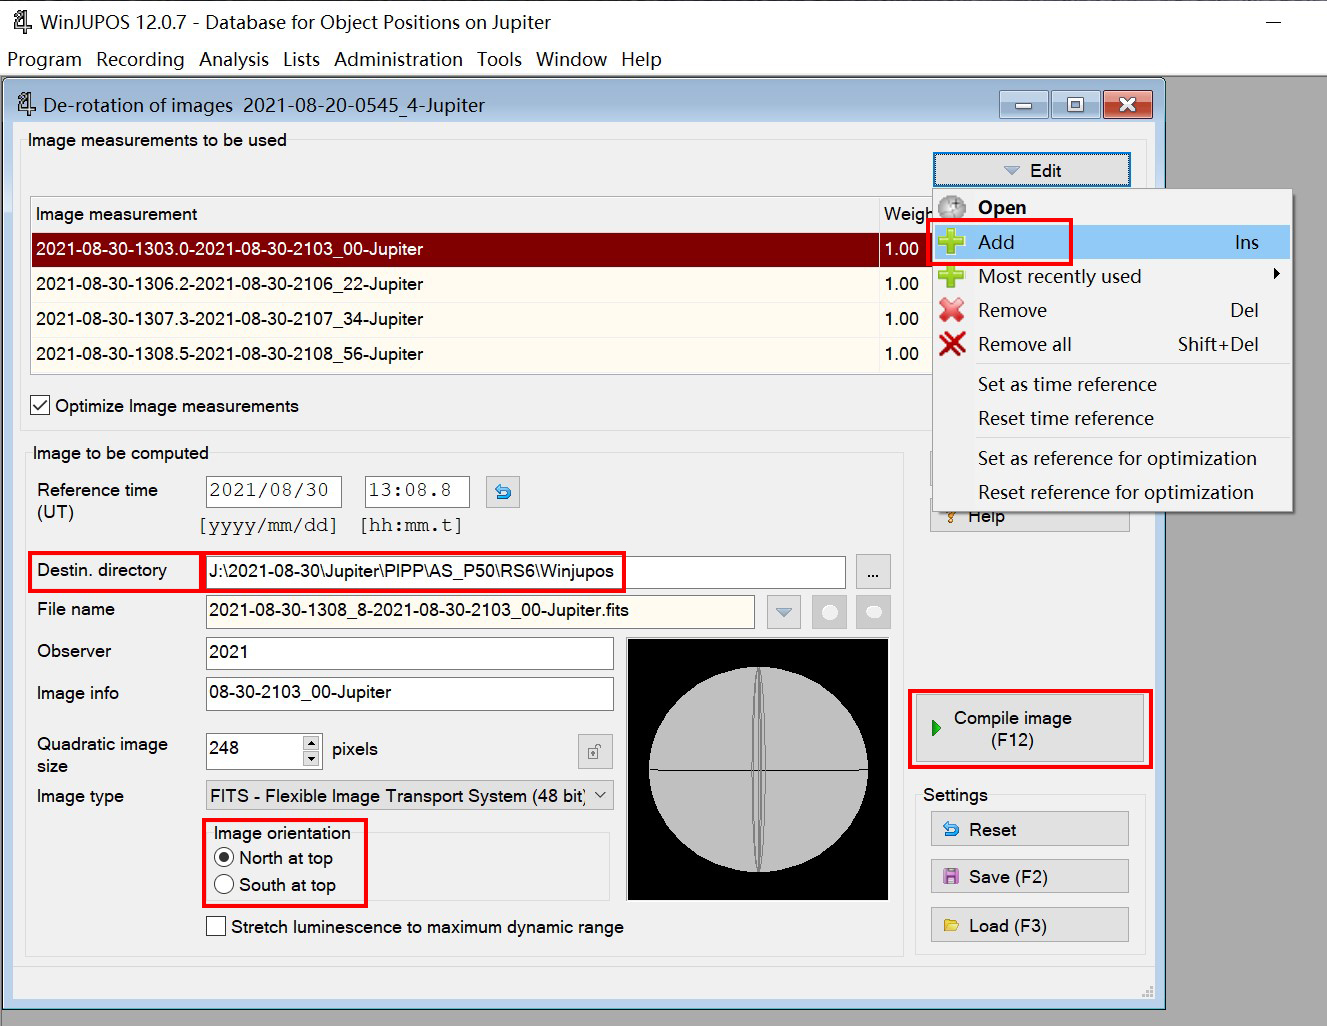Click the green plus icon beside Most recently used
The image size is (1327, 1026).
[952, 276]
